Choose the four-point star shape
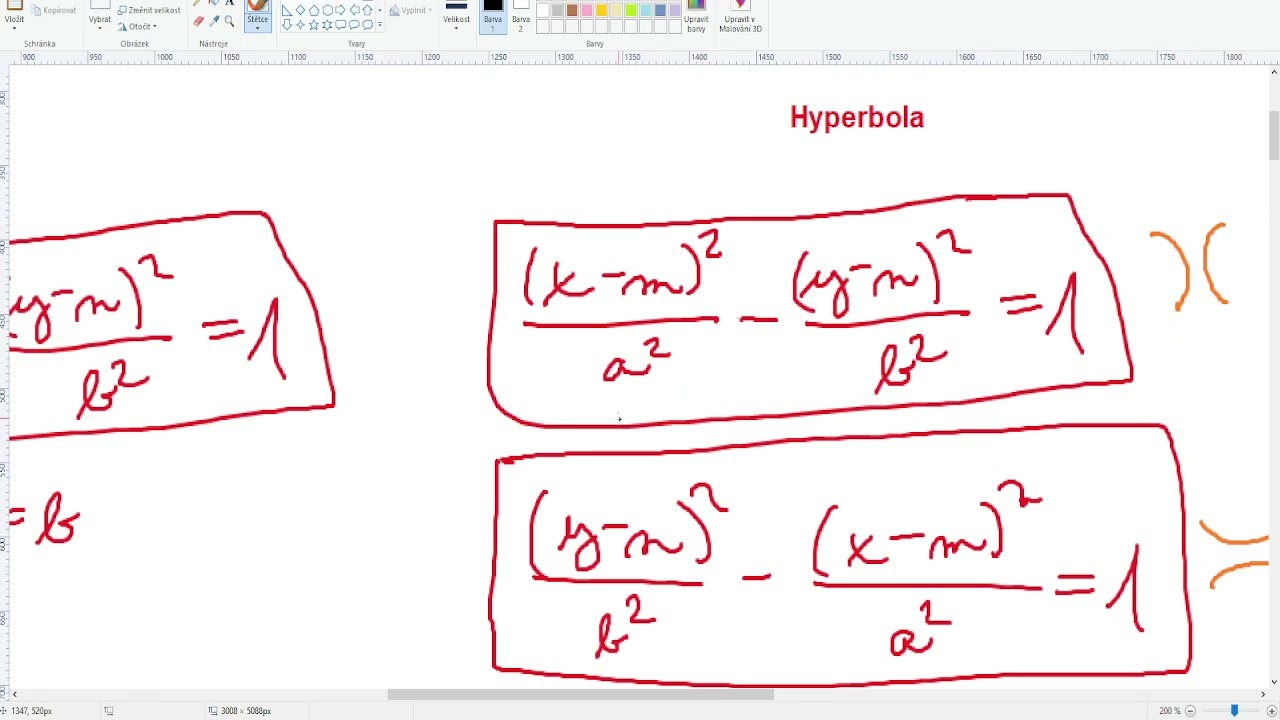Screen dimensions: 1280x720 (300, 25)
